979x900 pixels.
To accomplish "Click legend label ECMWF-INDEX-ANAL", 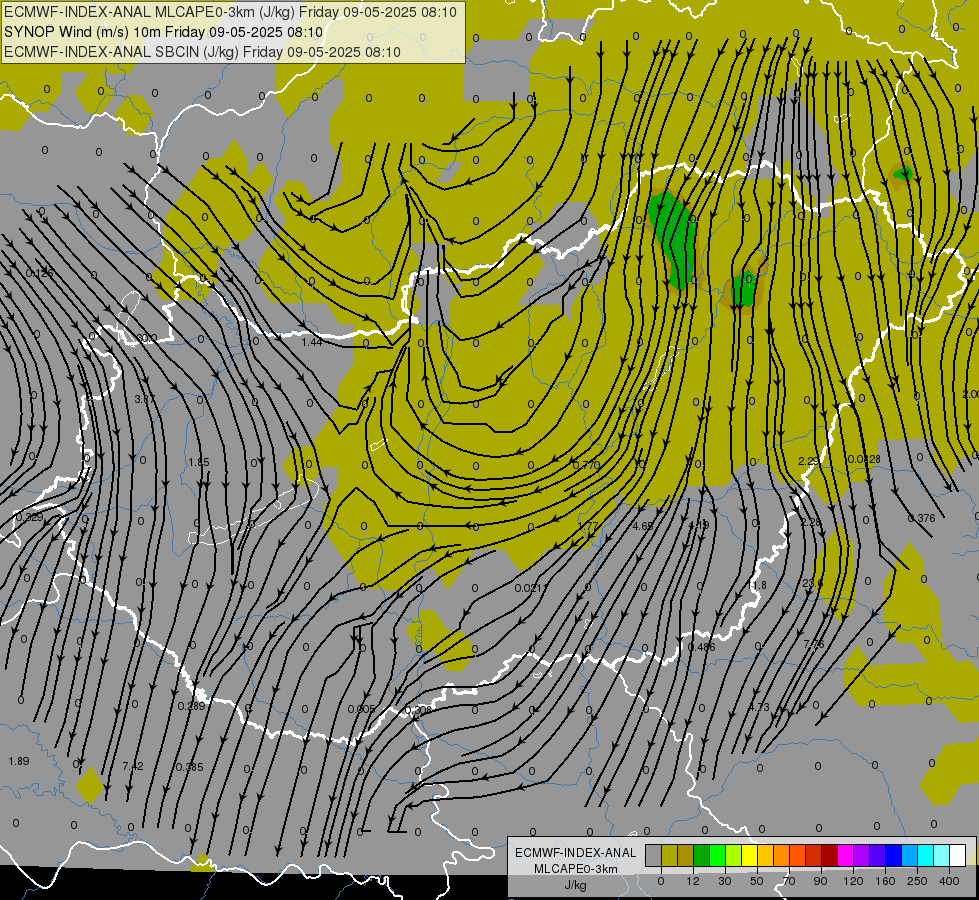I will pos(575,853).
